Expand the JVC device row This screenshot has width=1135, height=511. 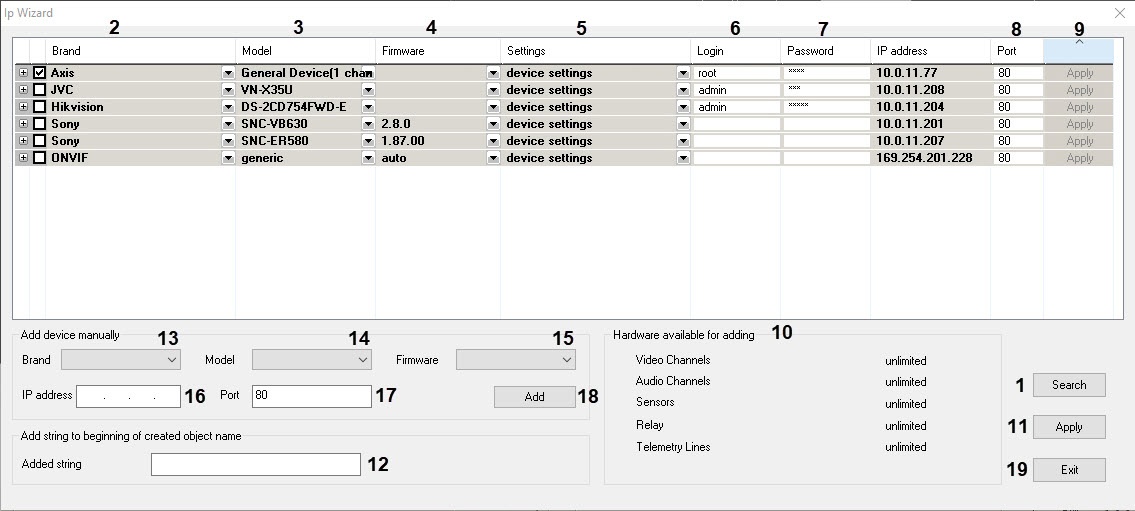(23, 90)
